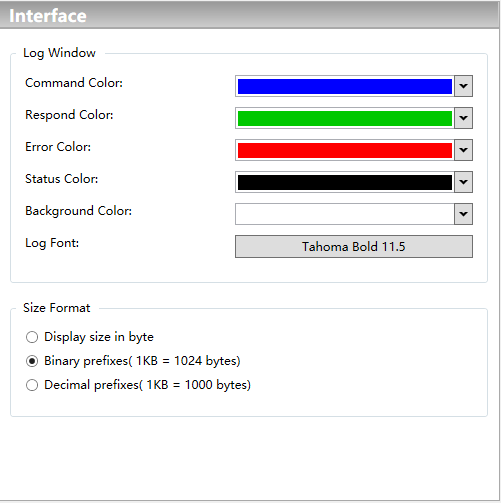Click the Size Format group label
The width and height of the screenshot is (501, 503).
pyautogui.click(x=57, y=308)
